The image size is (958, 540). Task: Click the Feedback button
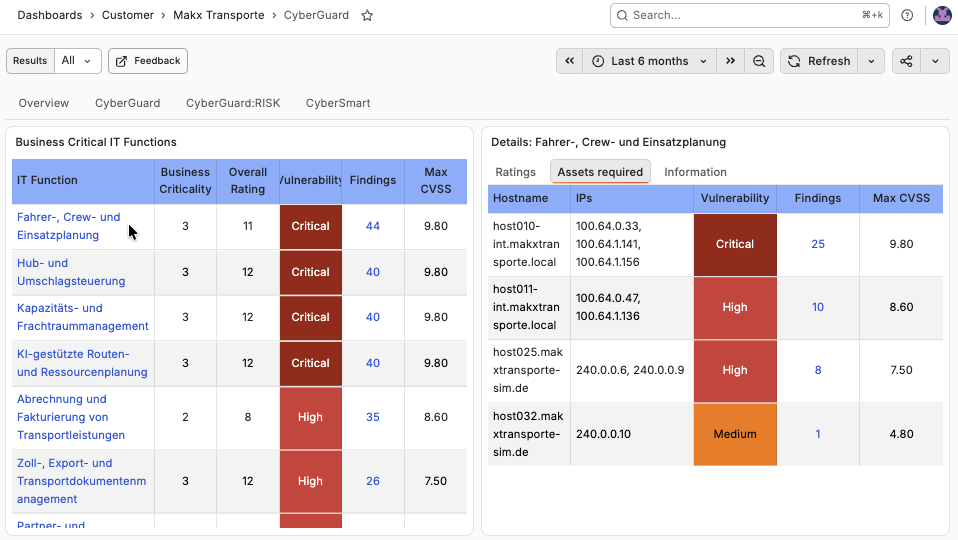pos(148,61)
